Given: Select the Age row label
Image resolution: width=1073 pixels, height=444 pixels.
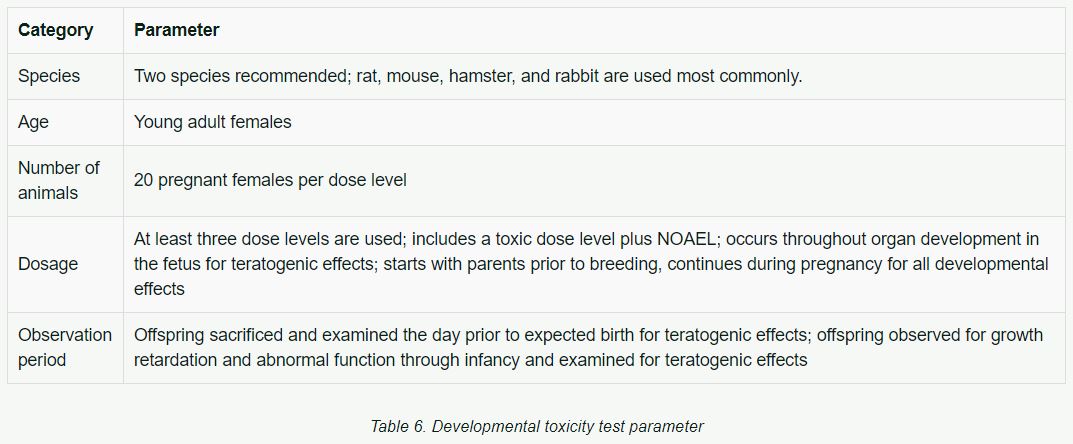Looking at the screenshot, I should (34, 122).
